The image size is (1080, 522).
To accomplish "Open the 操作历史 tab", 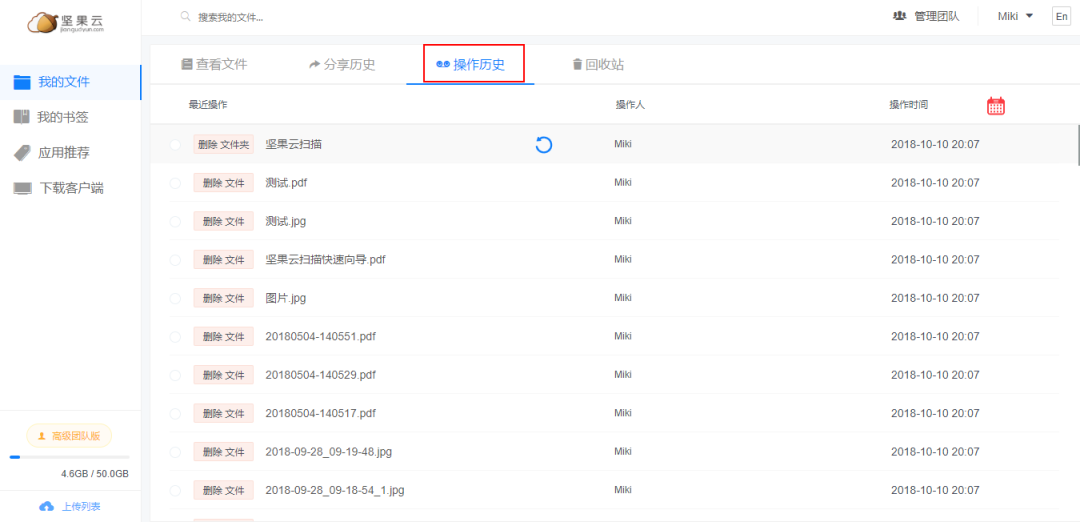I will click(x=471, y=65).
